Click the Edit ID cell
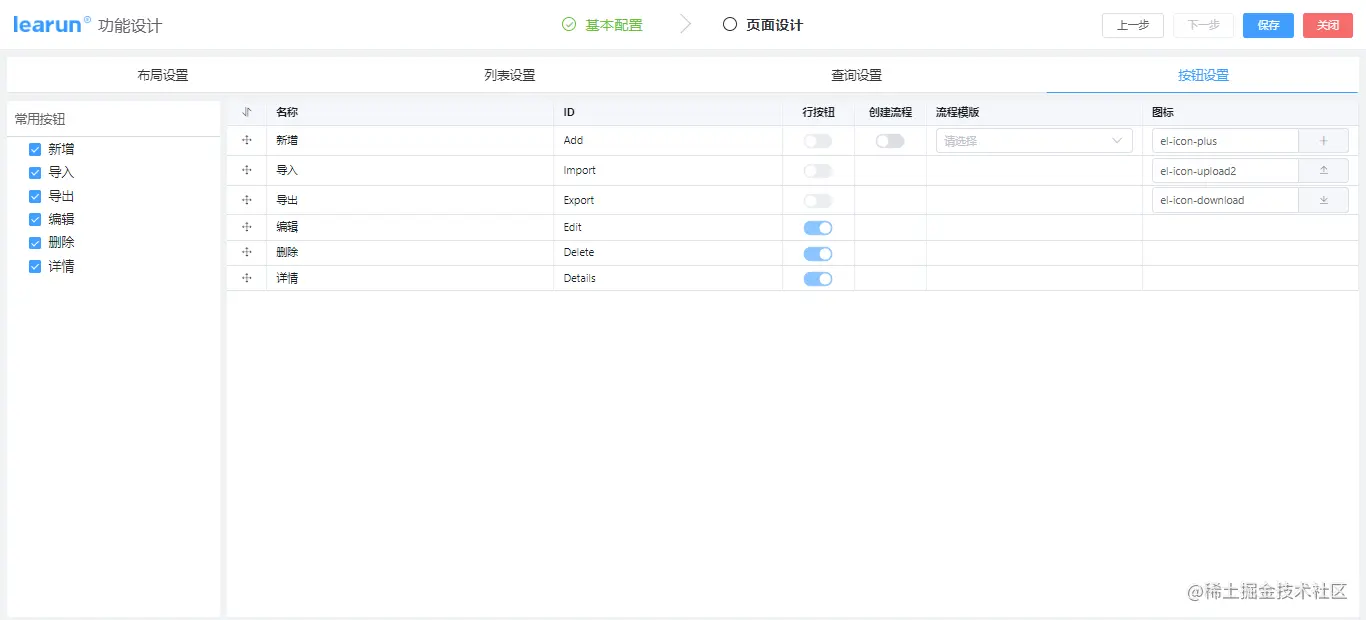 (668, 227)
